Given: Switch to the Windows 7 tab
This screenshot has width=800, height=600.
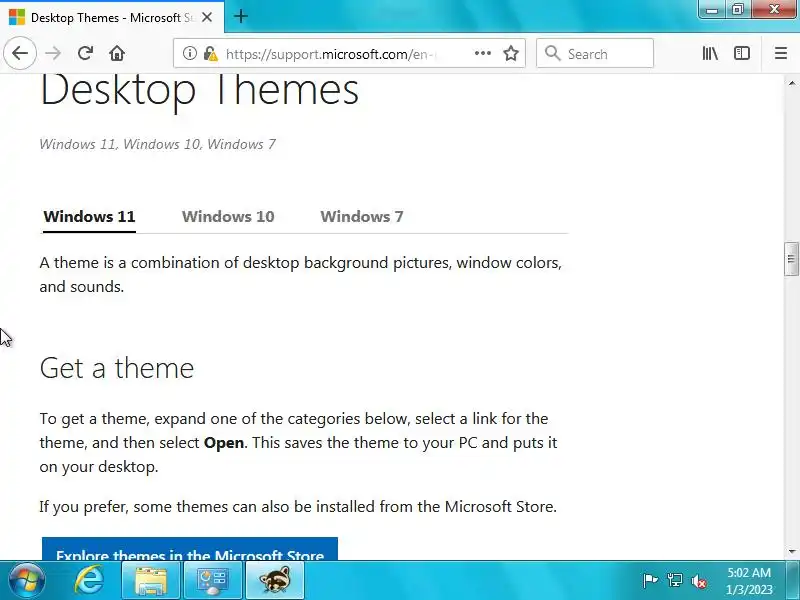Looking at the screenshot, I should click(362, 216).
